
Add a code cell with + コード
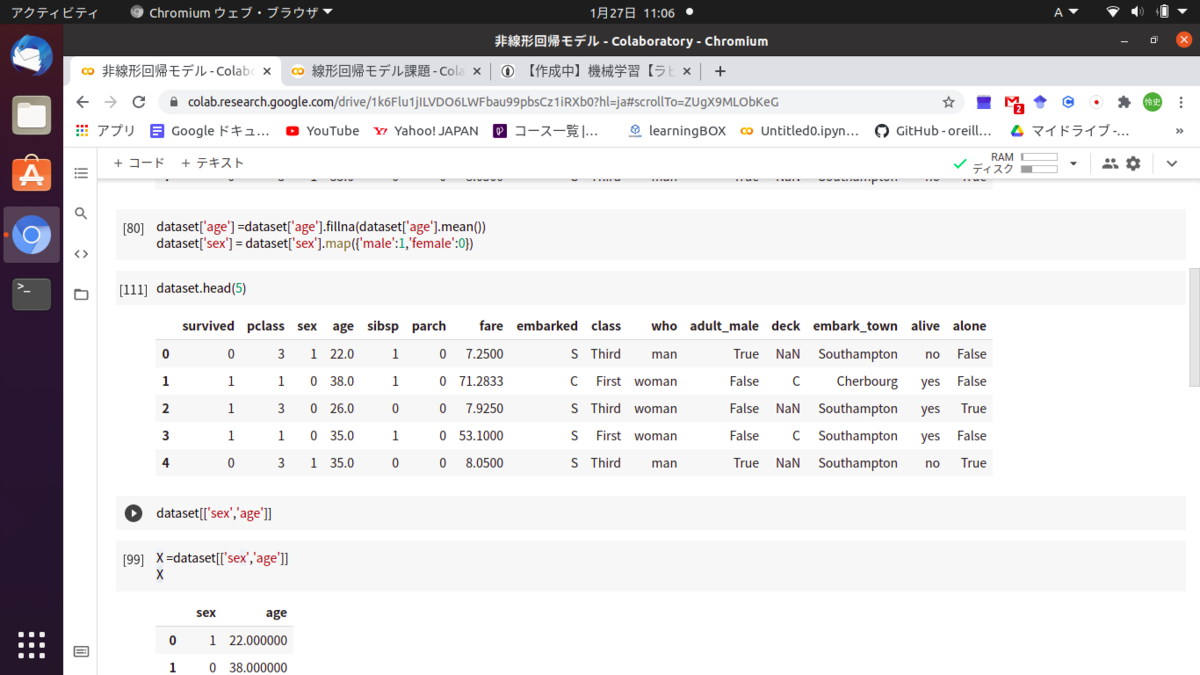pyautogui.click(x=139, y=163)
